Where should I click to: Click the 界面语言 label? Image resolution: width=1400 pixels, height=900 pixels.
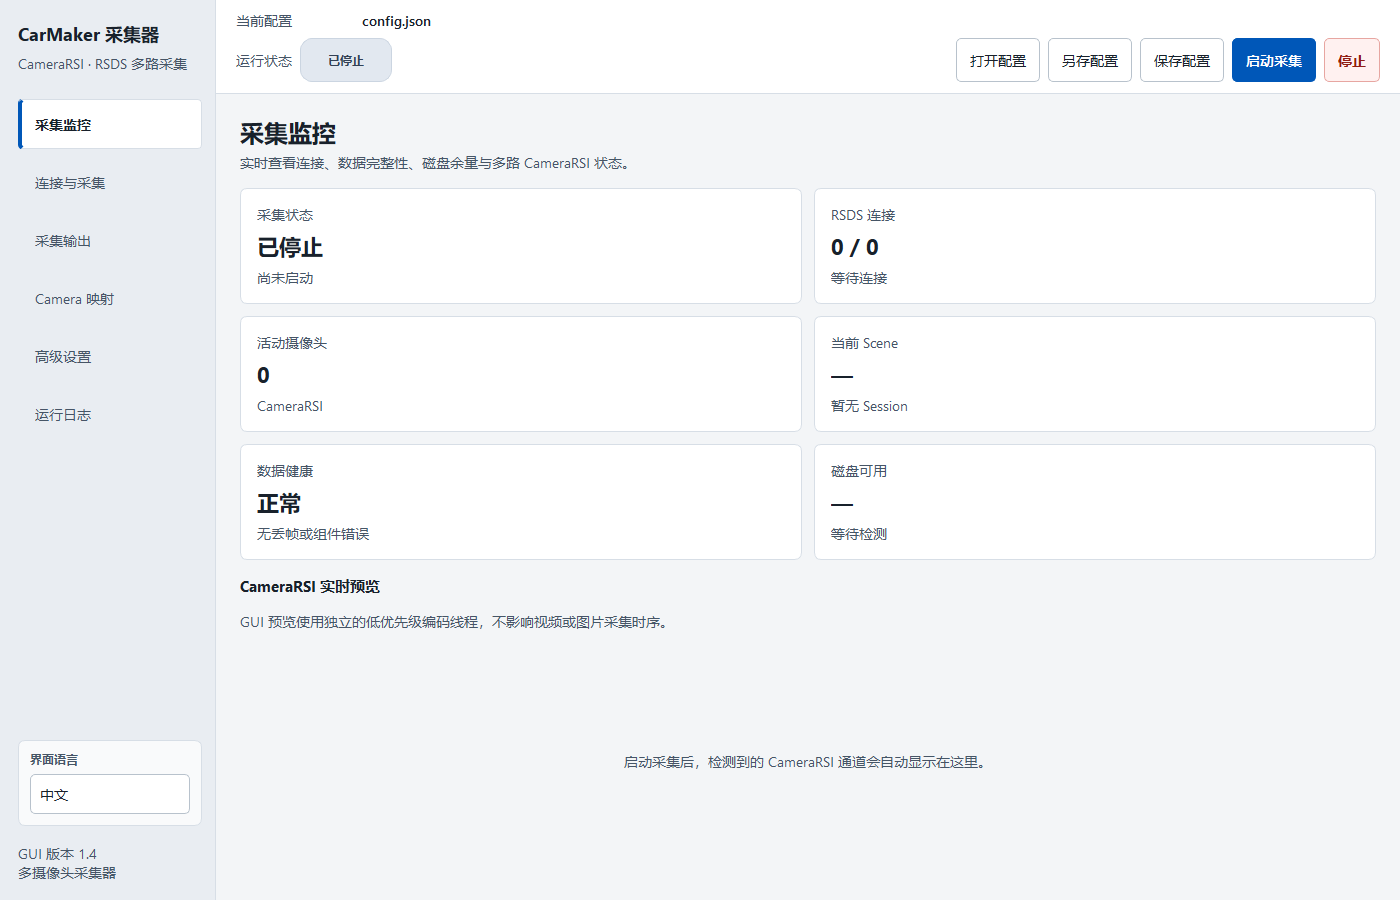click(54, 759)
